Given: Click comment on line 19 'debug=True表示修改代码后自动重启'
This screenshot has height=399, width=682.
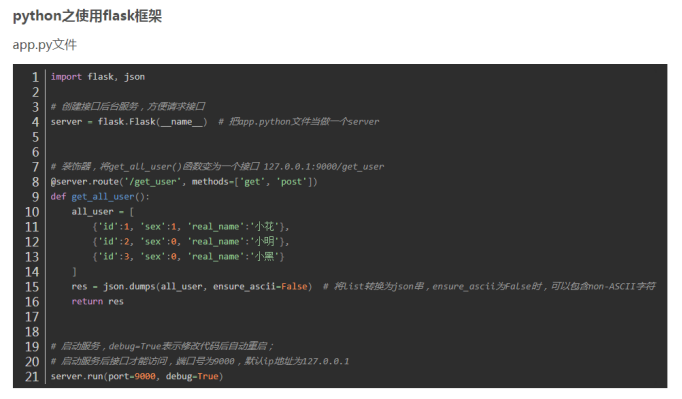Looking at the screenshot, I should tap(162, 346).
